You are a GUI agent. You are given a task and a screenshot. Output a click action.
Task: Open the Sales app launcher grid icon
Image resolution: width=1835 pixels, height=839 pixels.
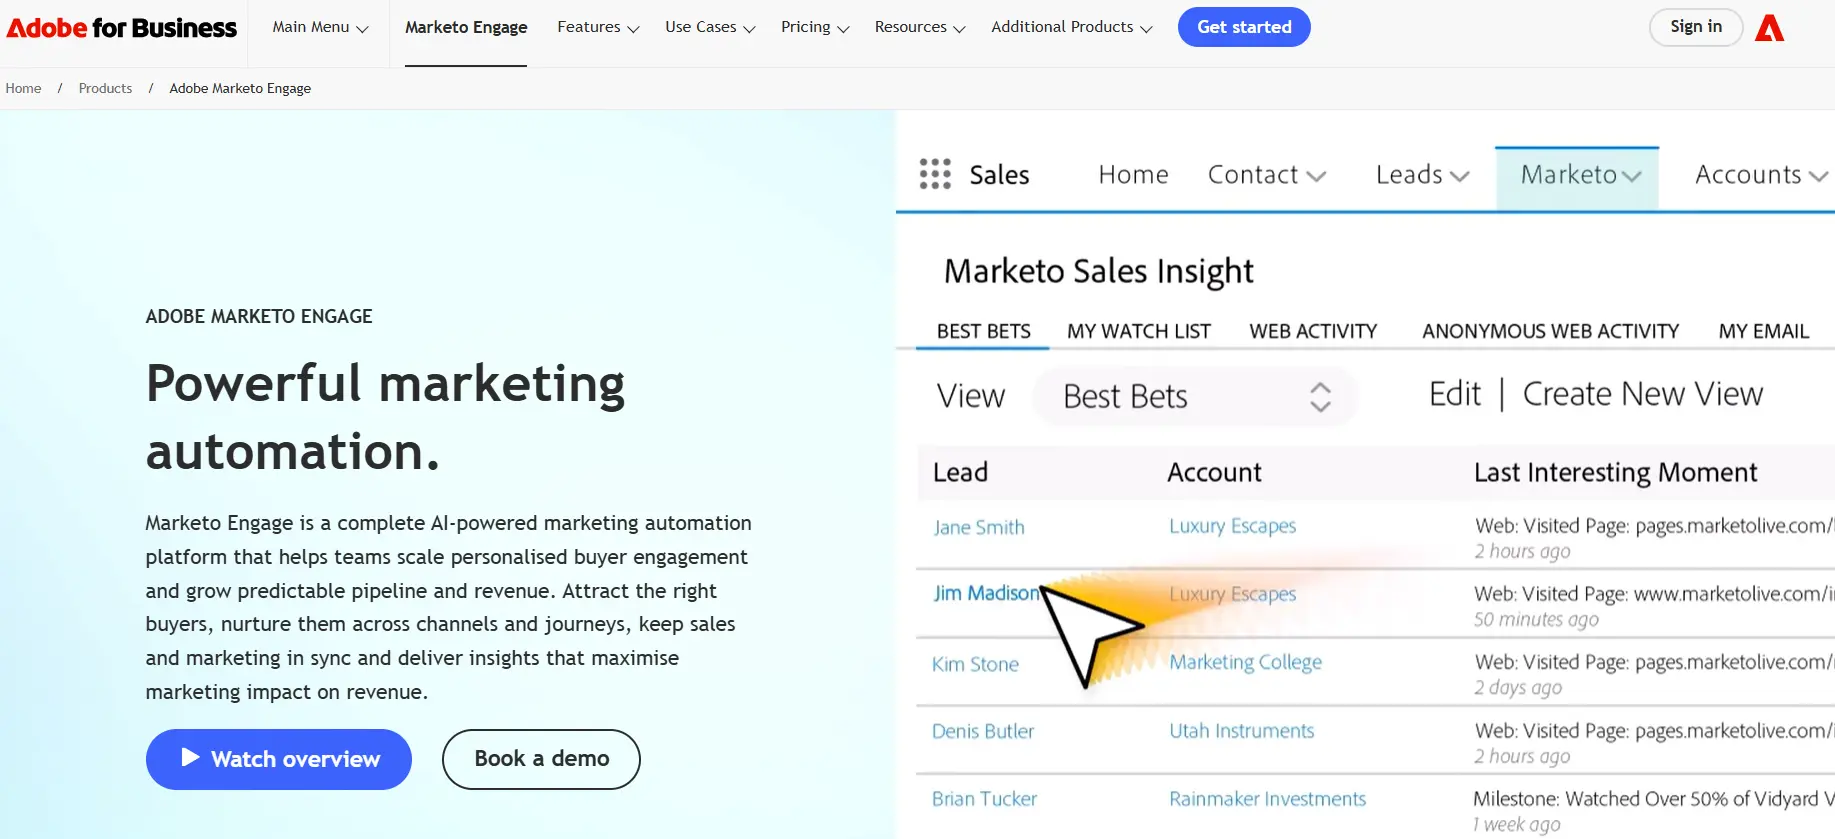[x=935, y=174]
